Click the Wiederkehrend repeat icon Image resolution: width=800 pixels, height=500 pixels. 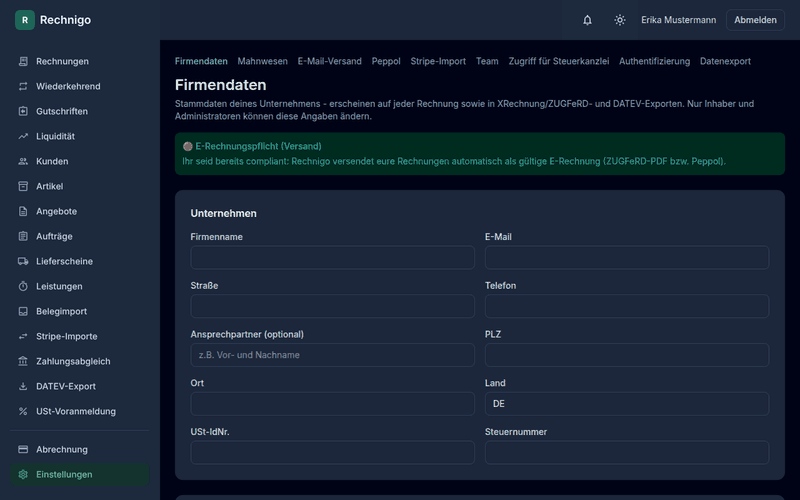pos(23,86)
